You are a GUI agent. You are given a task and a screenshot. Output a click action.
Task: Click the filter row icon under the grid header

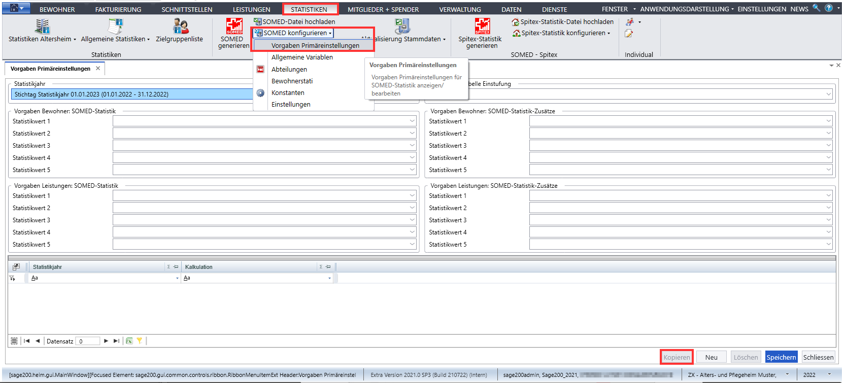tap(13, 278)
